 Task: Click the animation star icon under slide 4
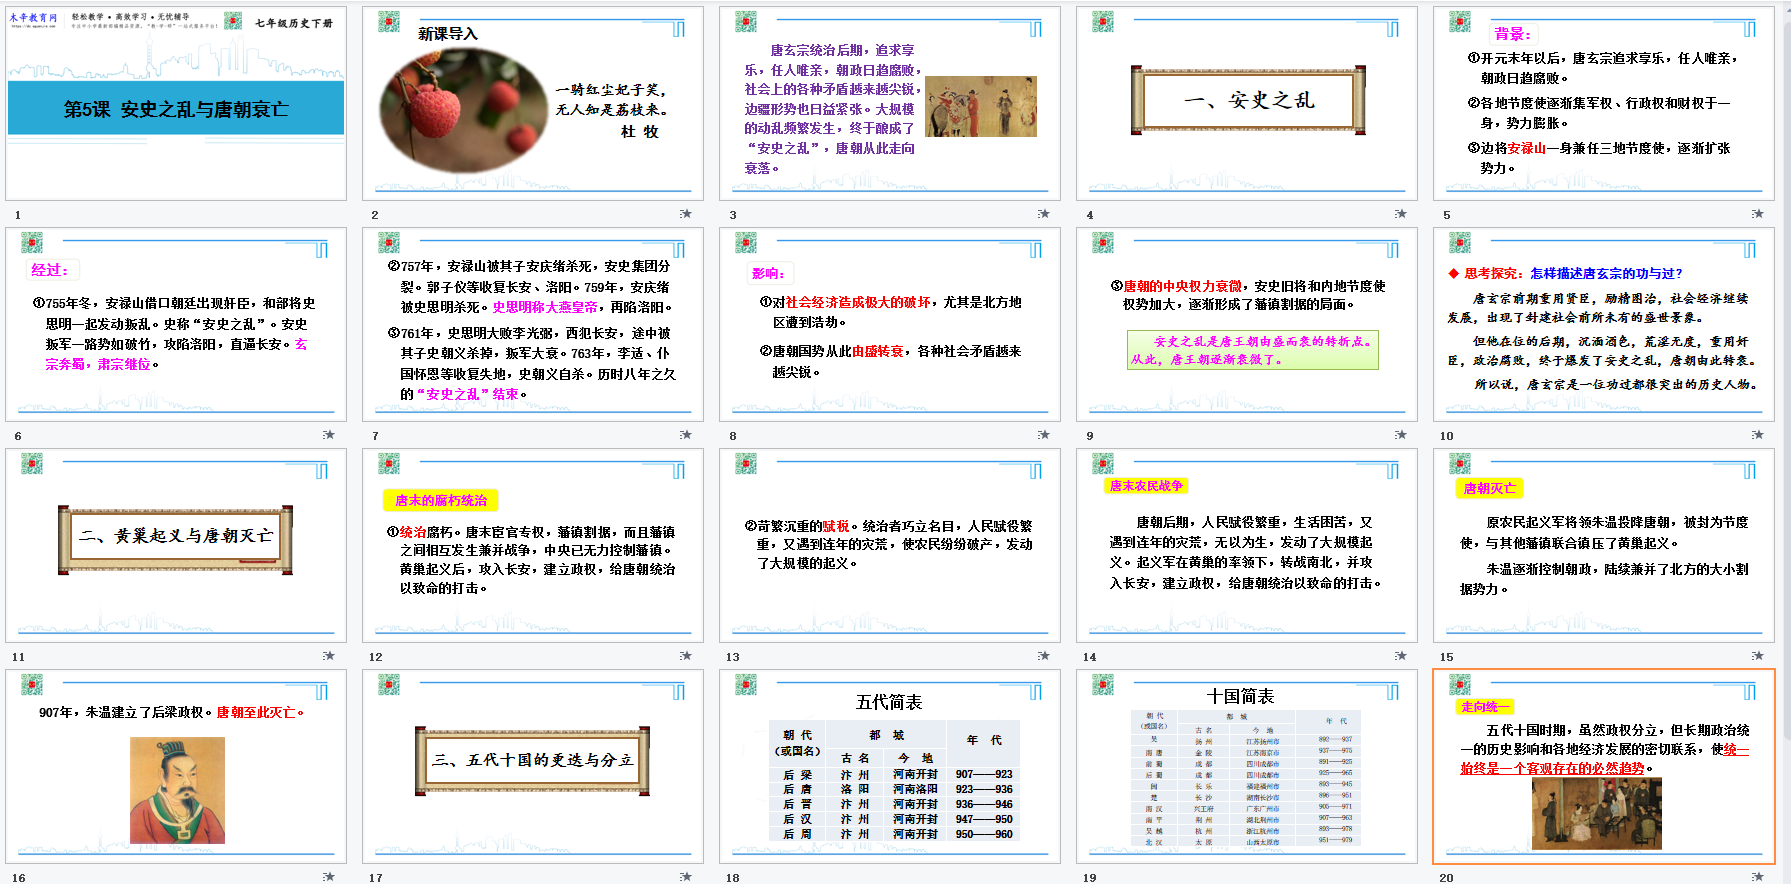[x=1400, y=214]
